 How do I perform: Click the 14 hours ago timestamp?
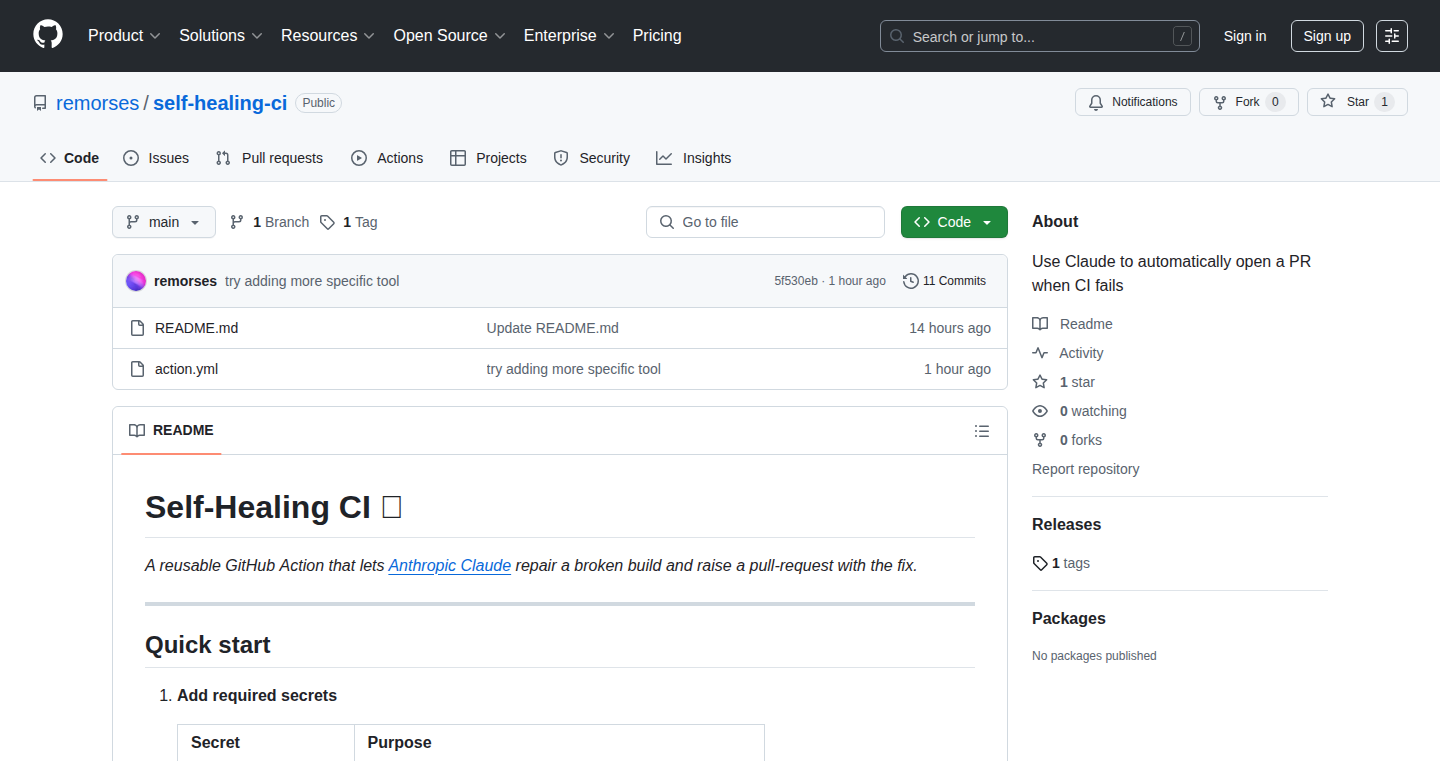(x=950, y=328)
